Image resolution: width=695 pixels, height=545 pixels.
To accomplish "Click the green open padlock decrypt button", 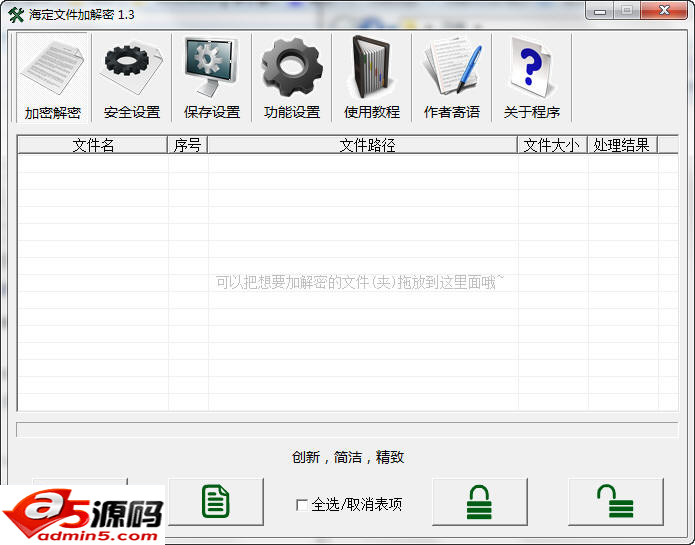I will click(x=616, y=502).
